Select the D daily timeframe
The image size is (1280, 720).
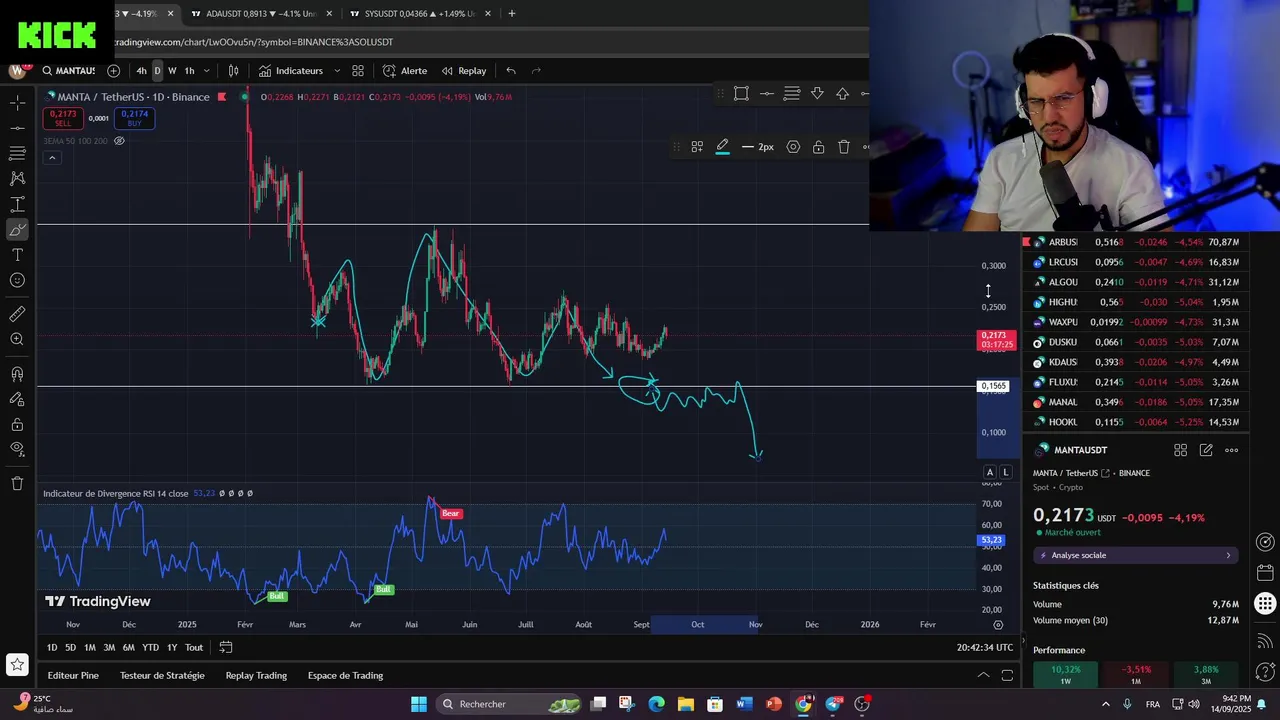157,71
